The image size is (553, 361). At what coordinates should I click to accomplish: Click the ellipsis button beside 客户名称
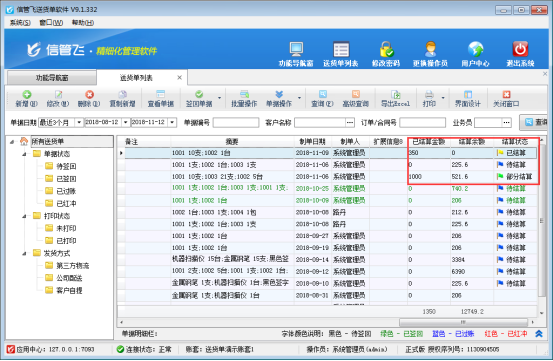(350, 122)
